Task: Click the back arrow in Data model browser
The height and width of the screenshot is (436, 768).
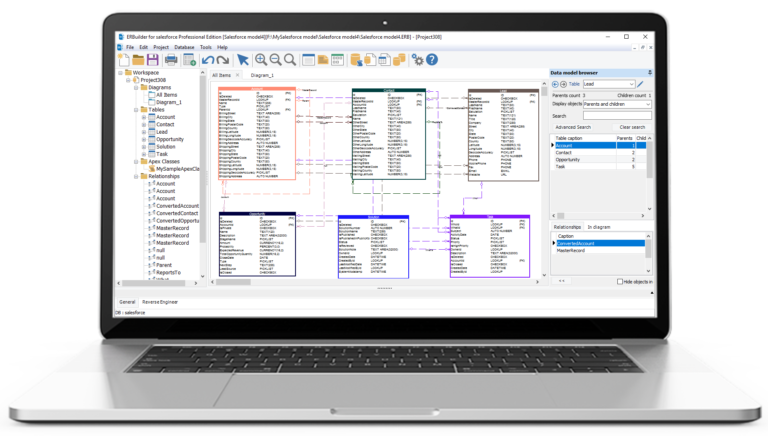Action: (555, 84)
